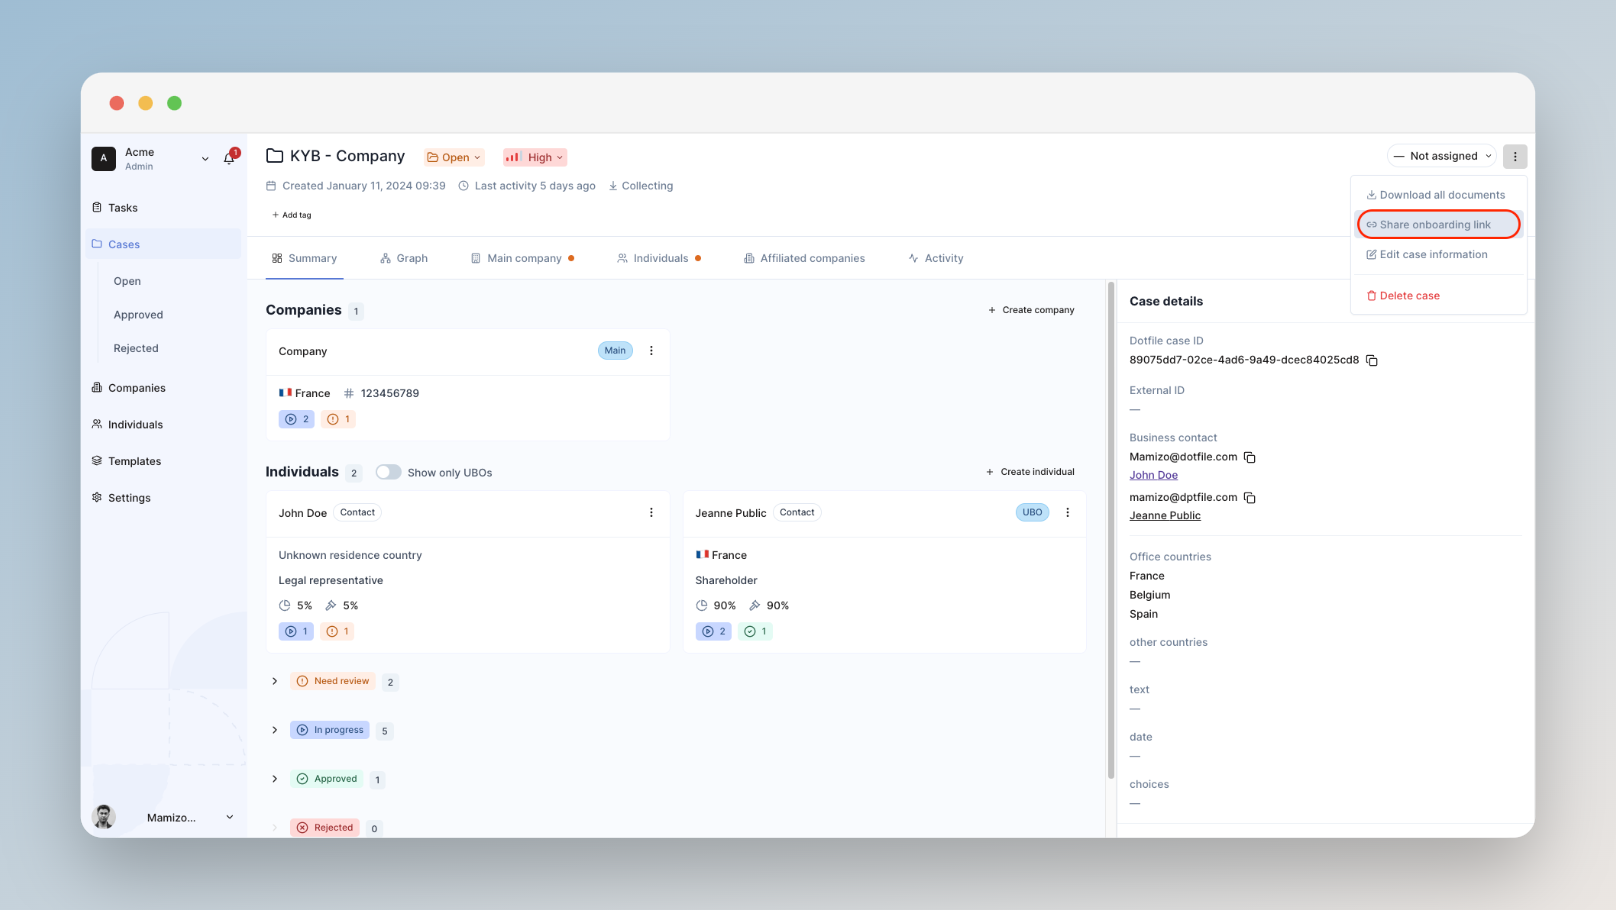Open the notifications bell

pyautogui.click(x=229, y=157)
